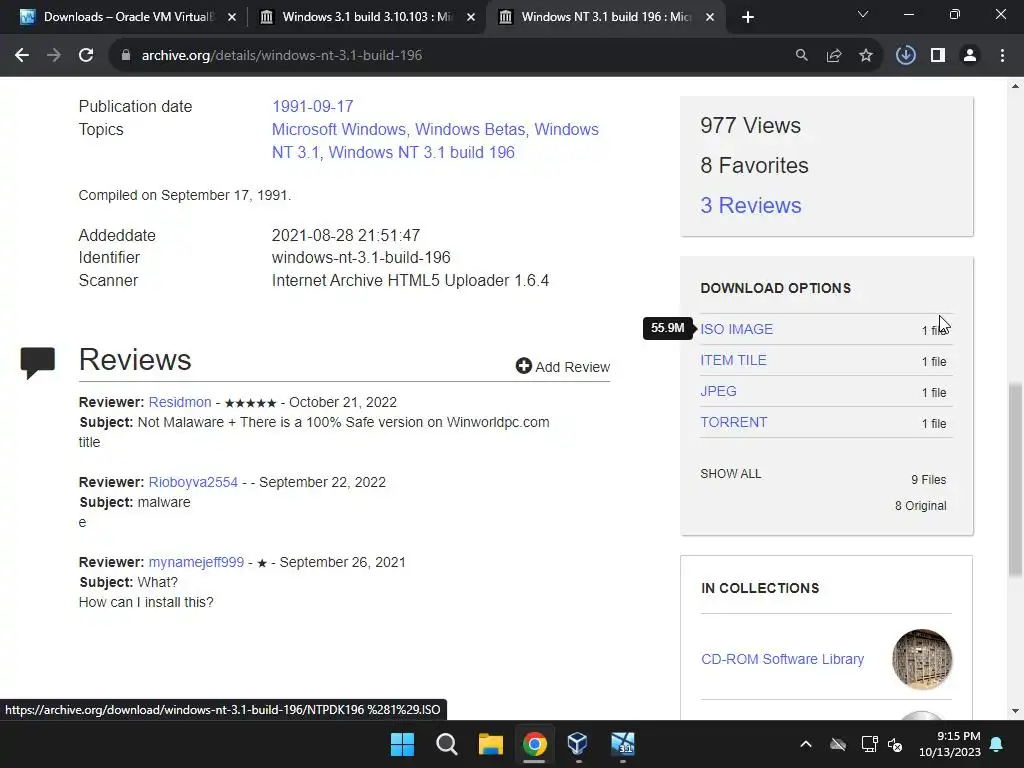Click the plus icon beside Add Review
The image size is (1024, 768).
524,366
